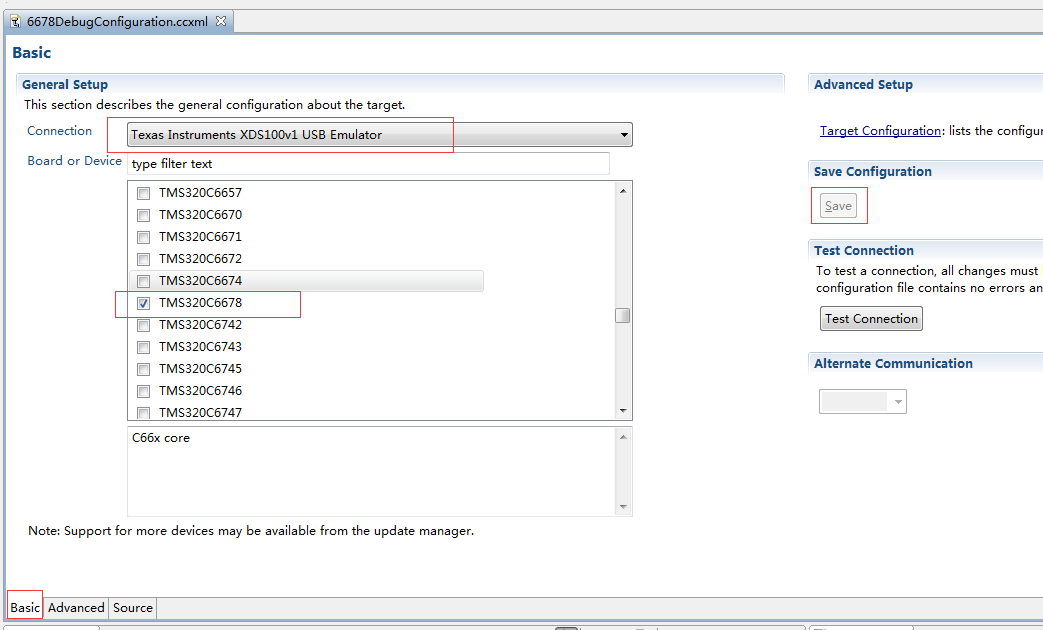
Task: Switch to the Advanced tab
Action: [x=76, y=607]
